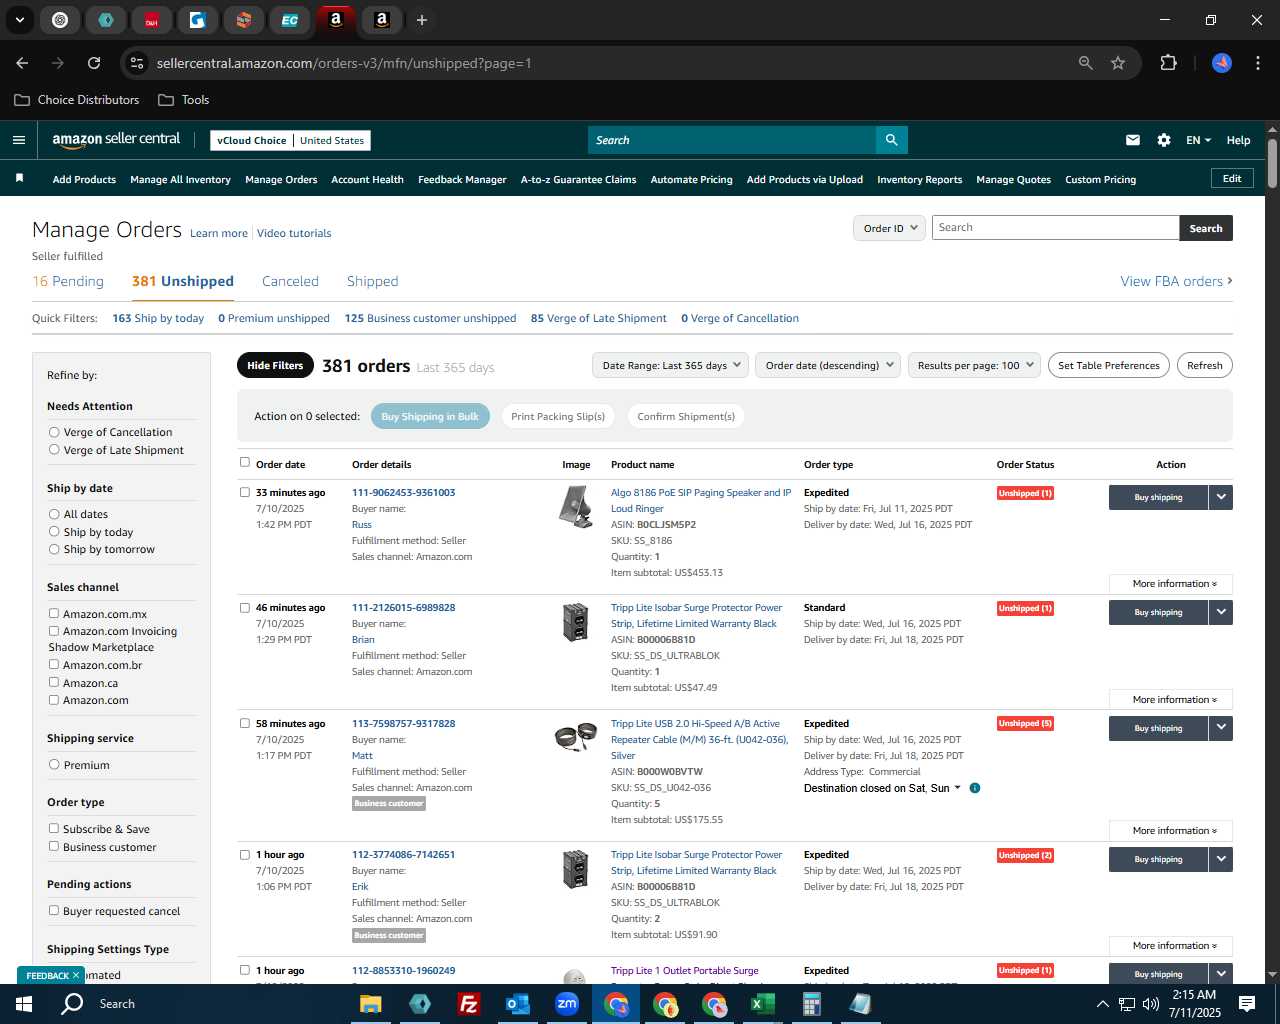Check the Business customer order type filter
The image size is (1280, 1024).
point(54,846)
